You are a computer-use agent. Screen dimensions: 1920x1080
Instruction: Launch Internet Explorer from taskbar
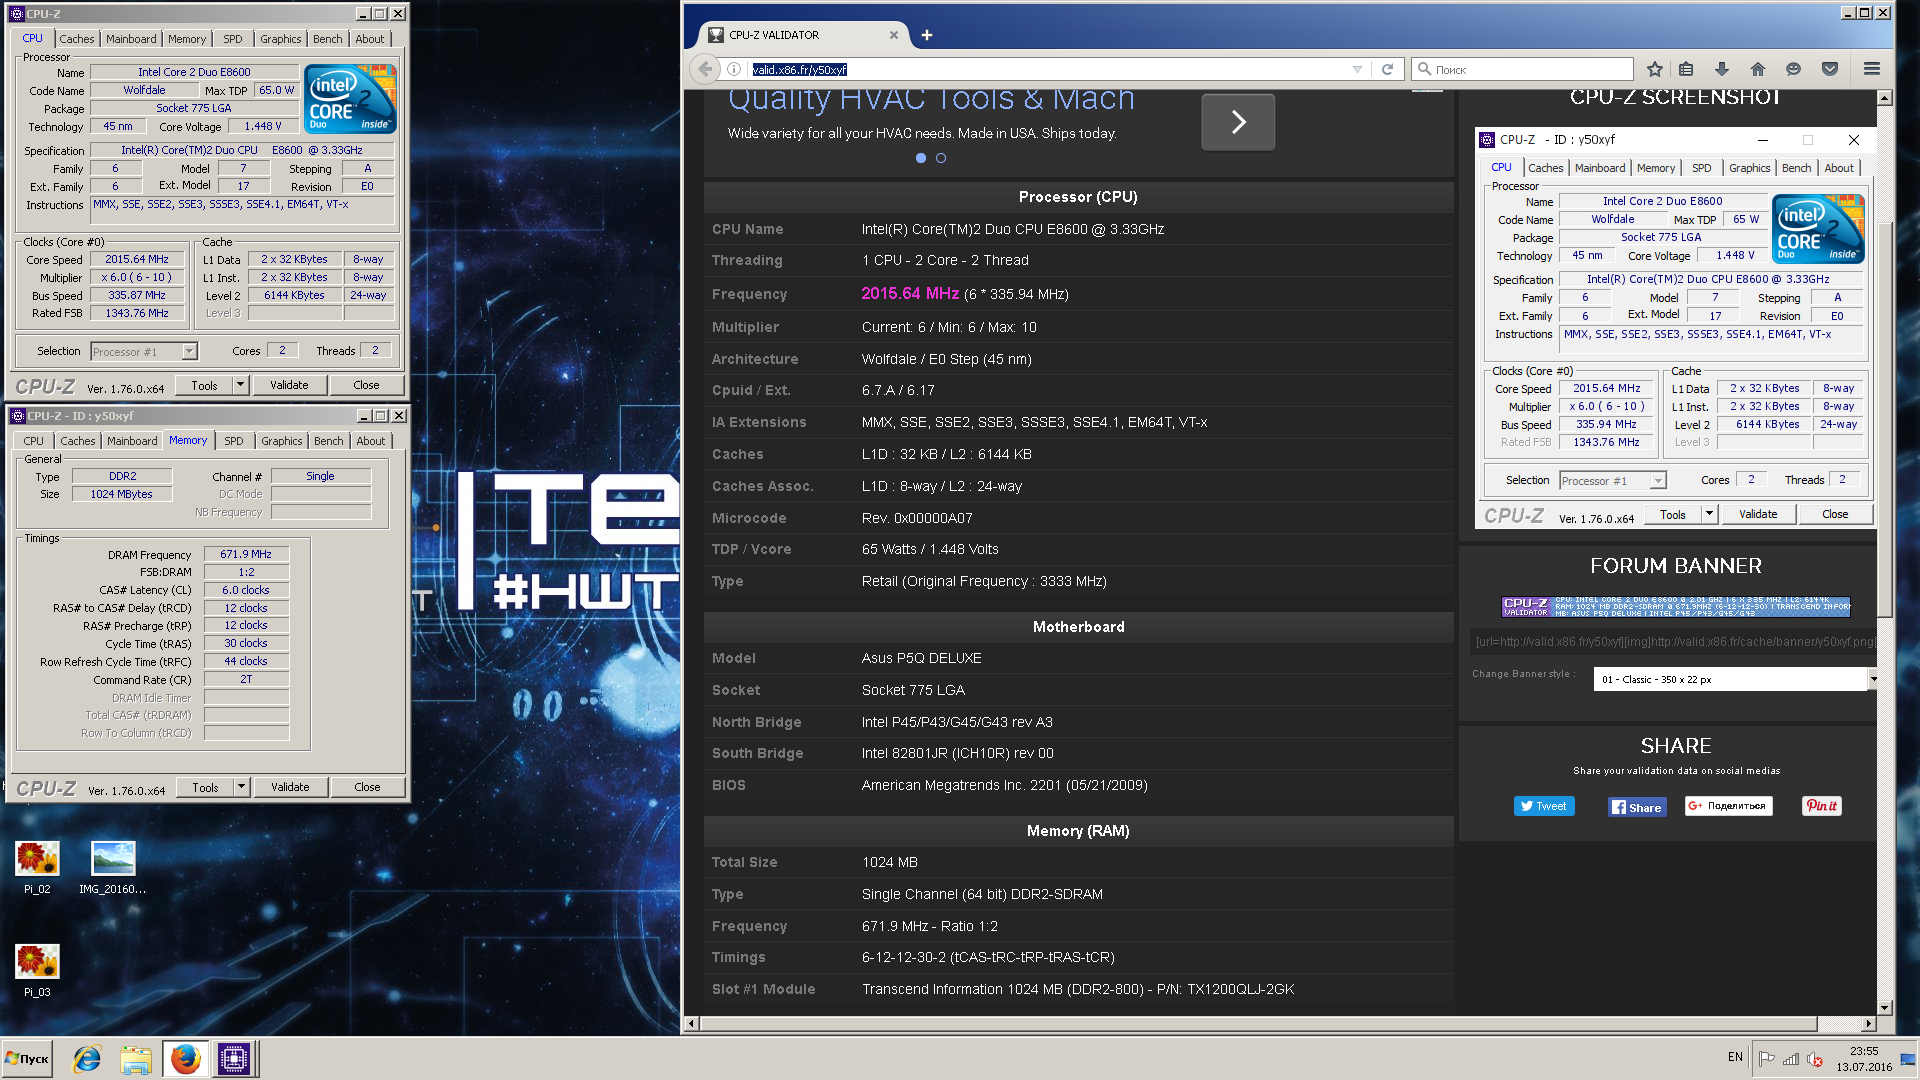tap(87, 1059)
